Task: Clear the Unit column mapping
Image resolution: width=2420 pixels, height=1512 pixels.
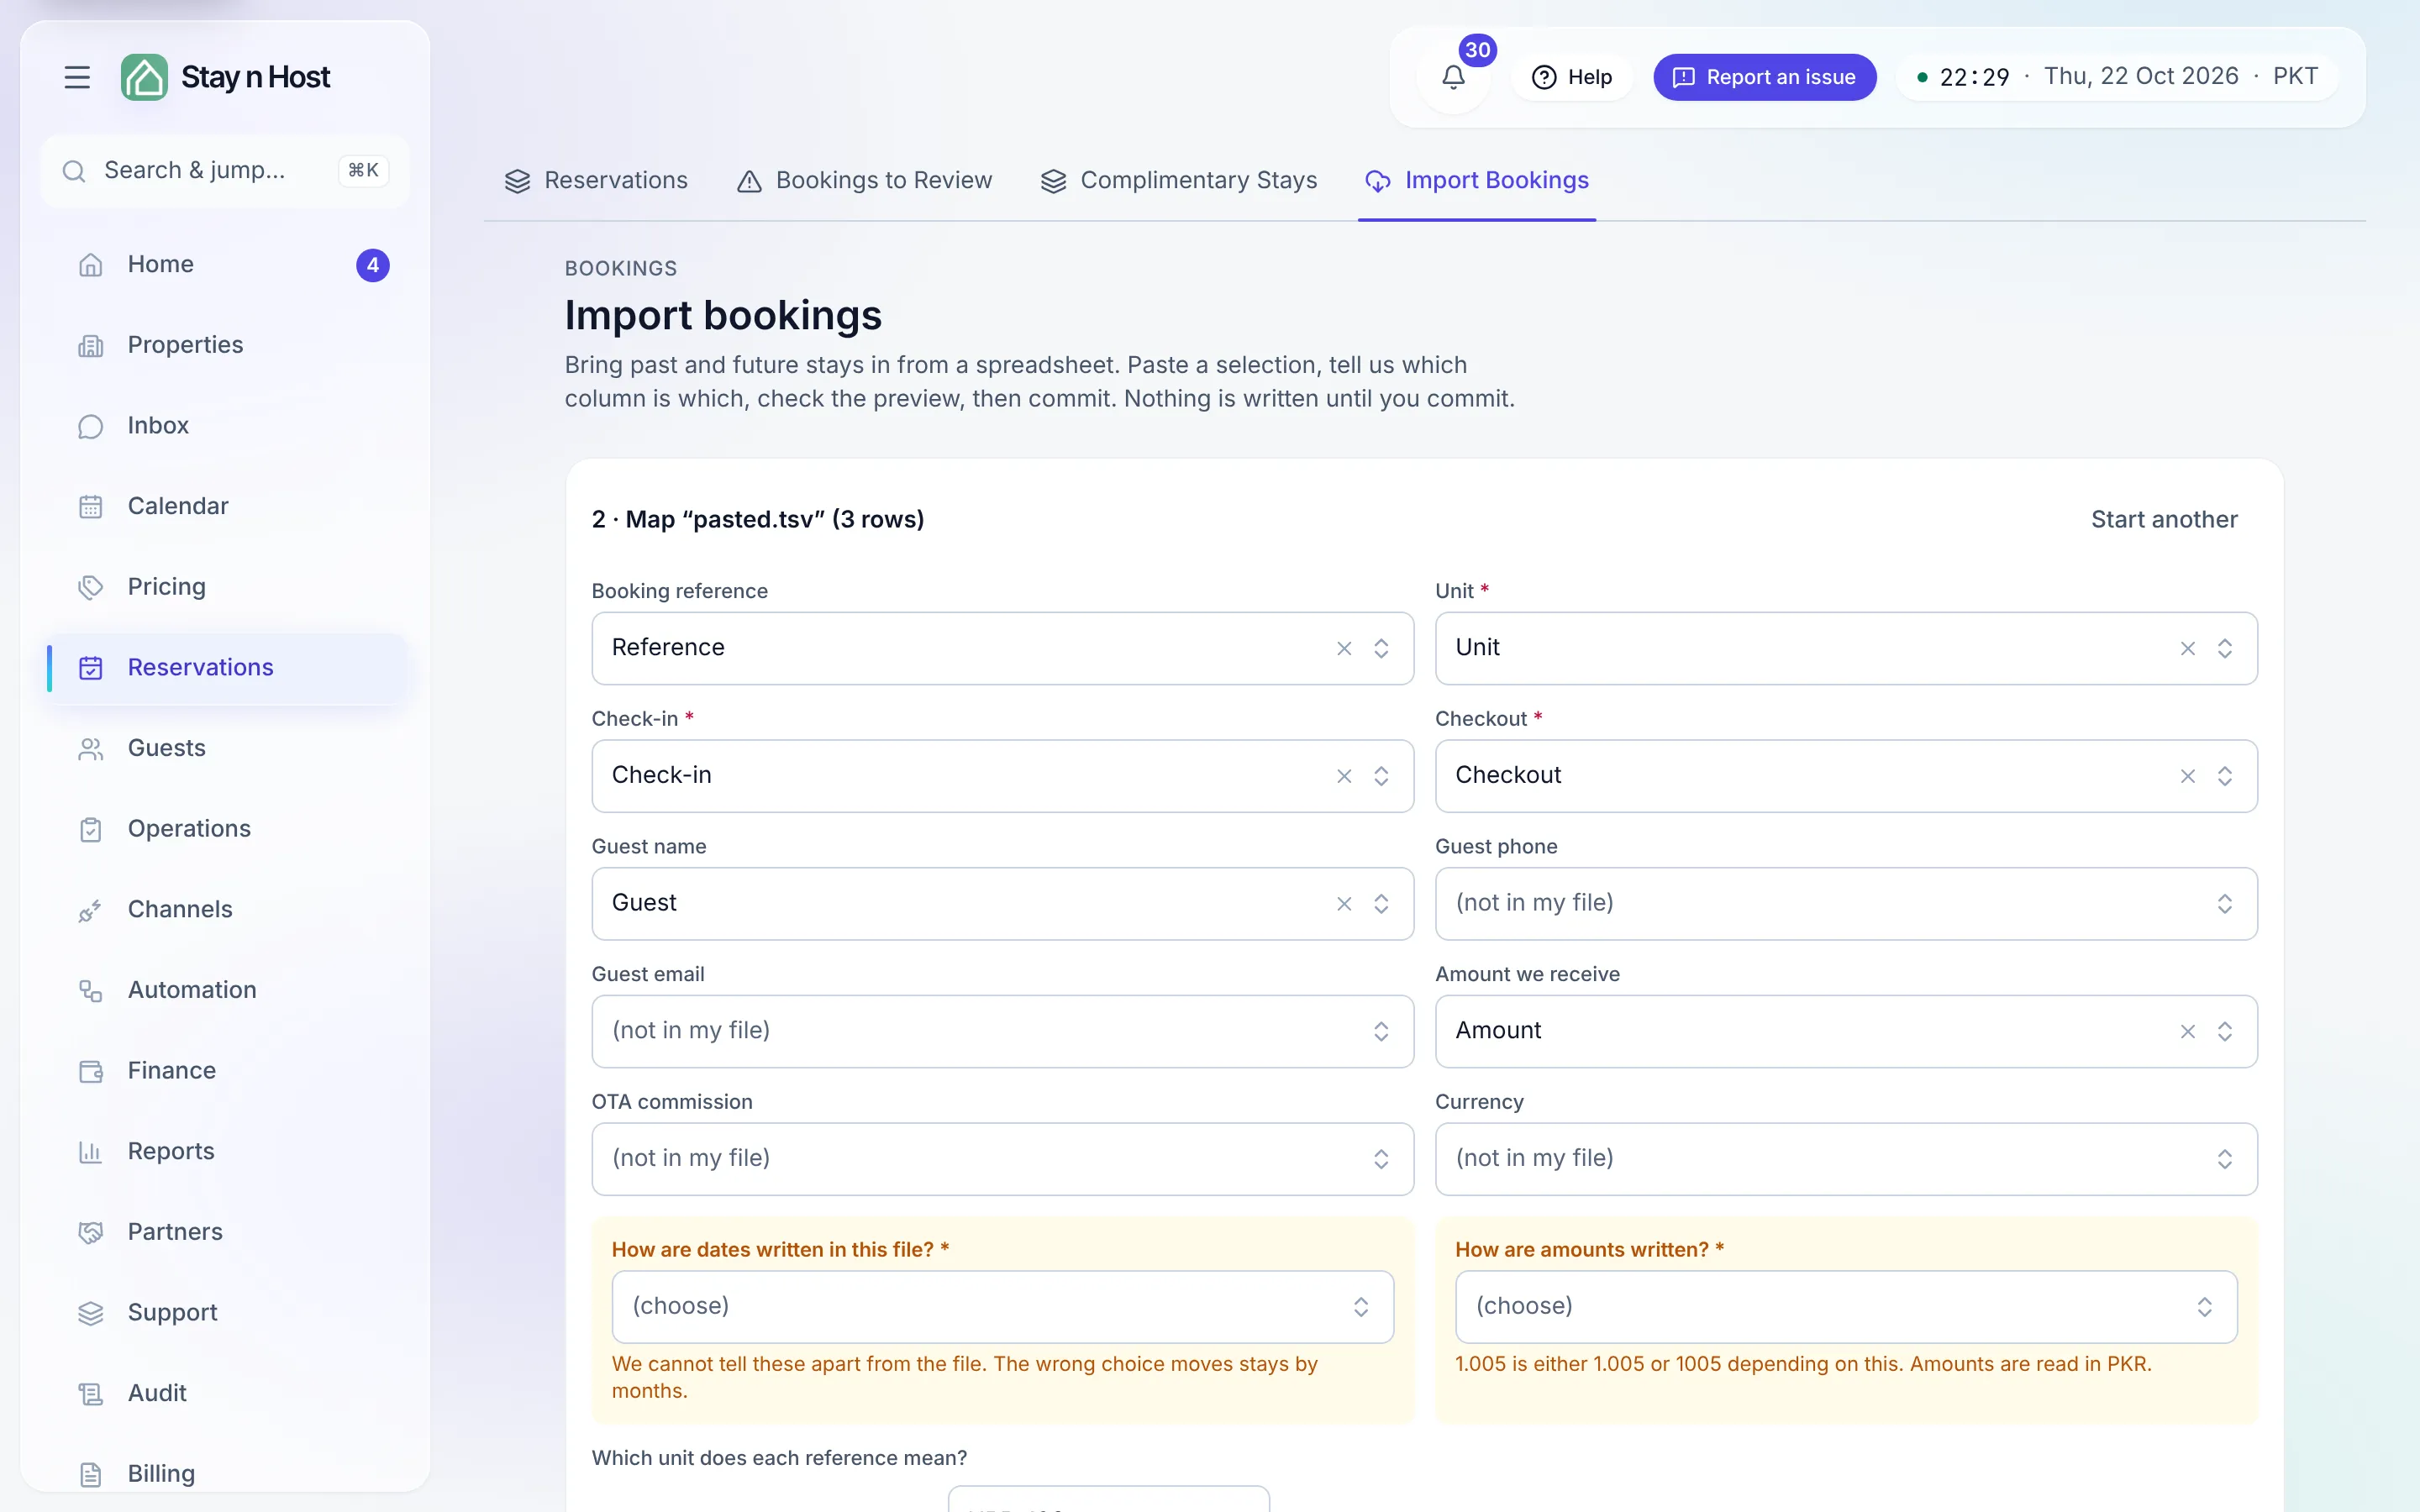Action: (2187, 649)
